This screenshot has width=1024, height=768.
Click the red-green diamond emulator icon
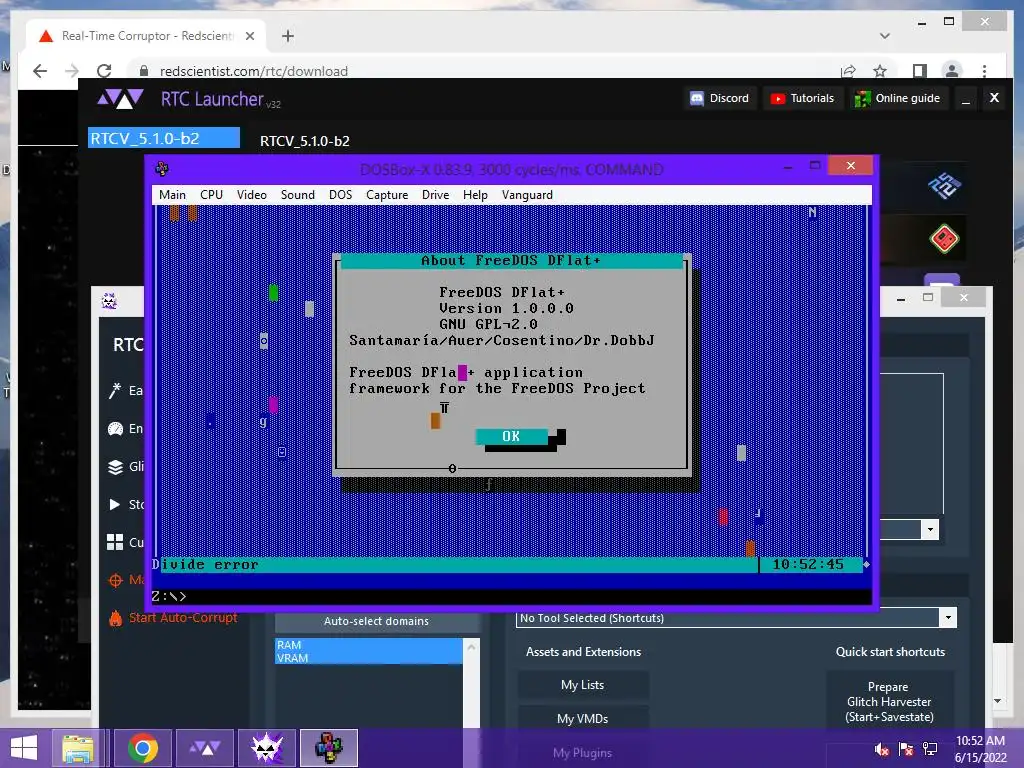pyautogui.click(x=944, y=238)
